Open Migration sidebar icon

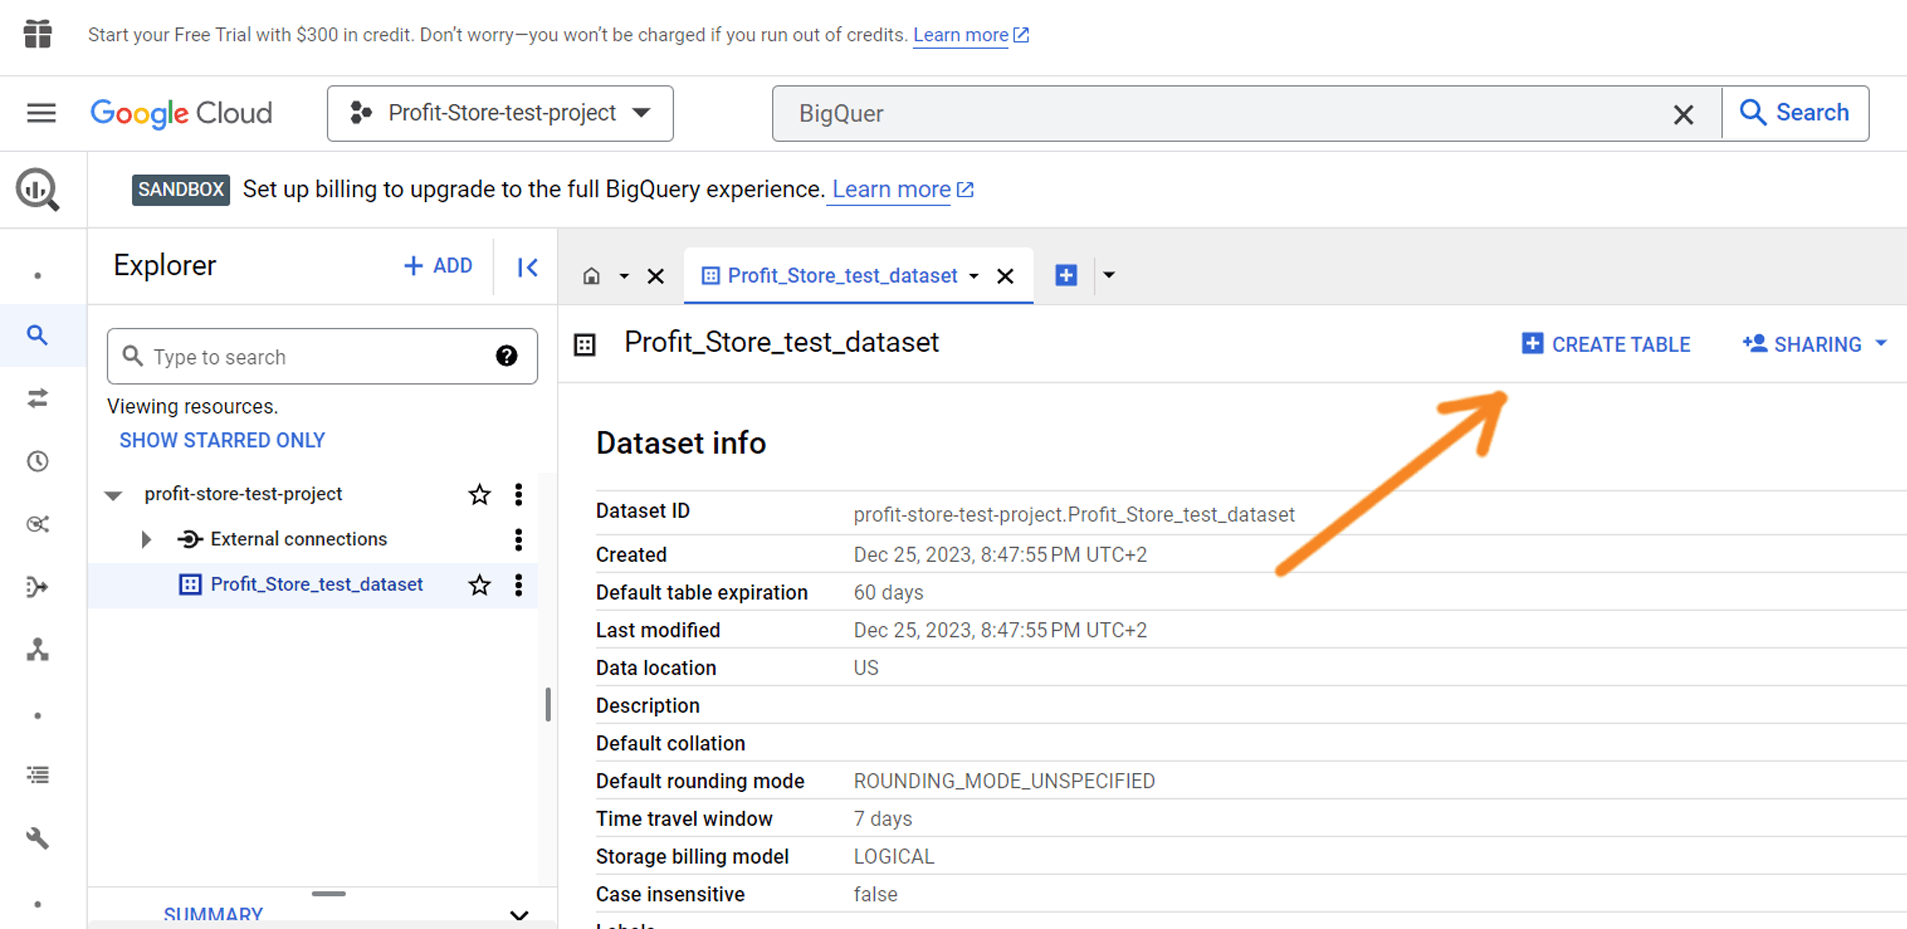(38, 650)
